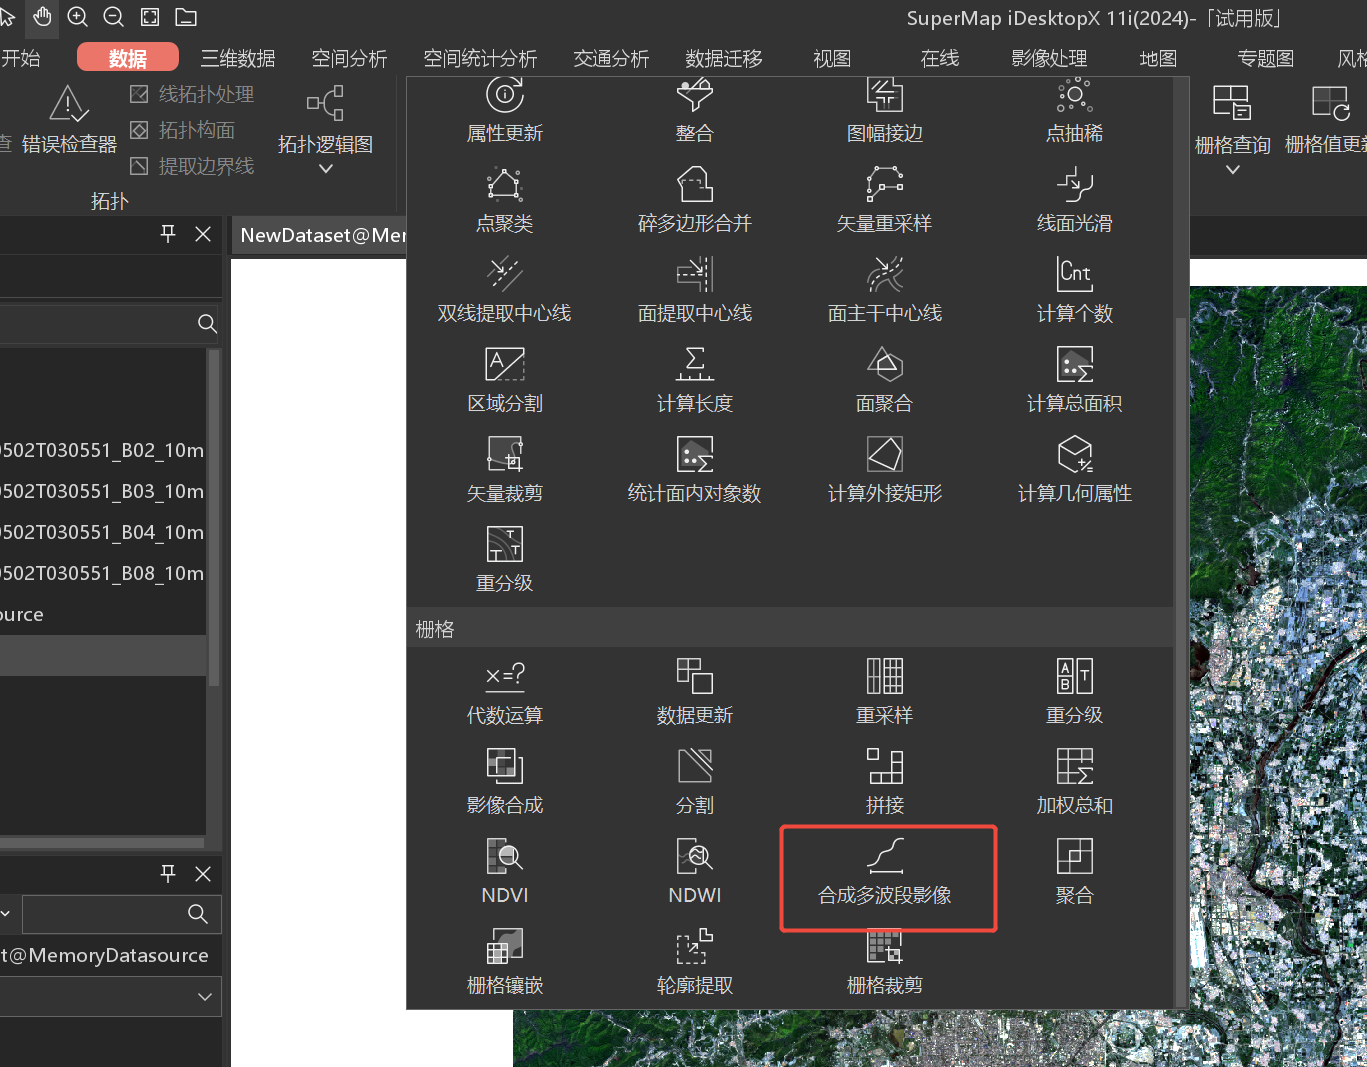
Task: Click 计算外接矩形 tool
Action: coord(885,471)
